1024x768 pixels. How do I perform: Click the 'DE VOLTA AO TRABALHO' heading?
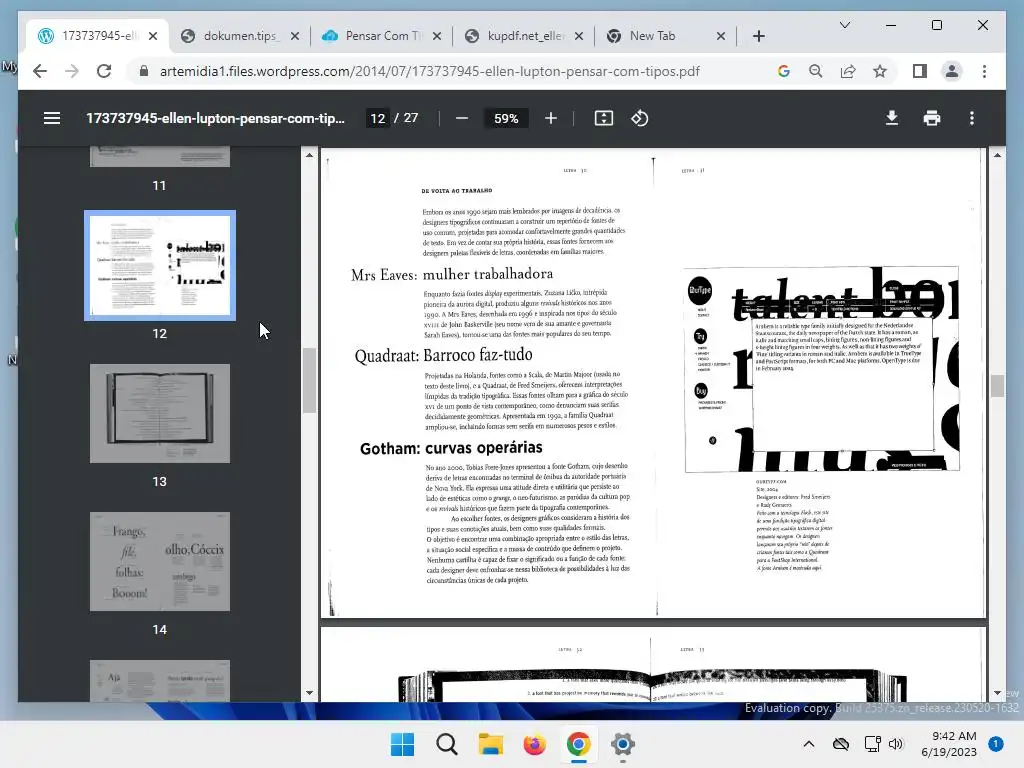coord(456,191)
